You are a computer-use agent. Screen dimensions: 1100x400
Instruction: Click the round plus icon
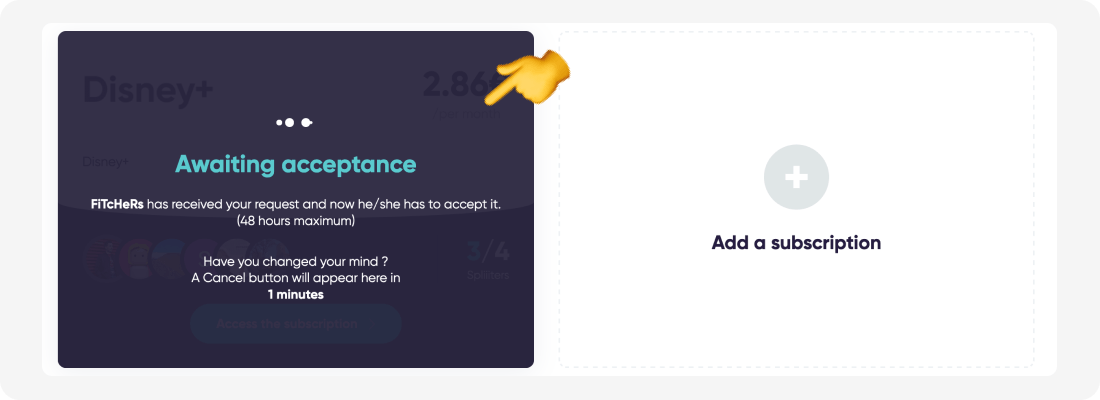pyautogui.click(x=796, y=178)
